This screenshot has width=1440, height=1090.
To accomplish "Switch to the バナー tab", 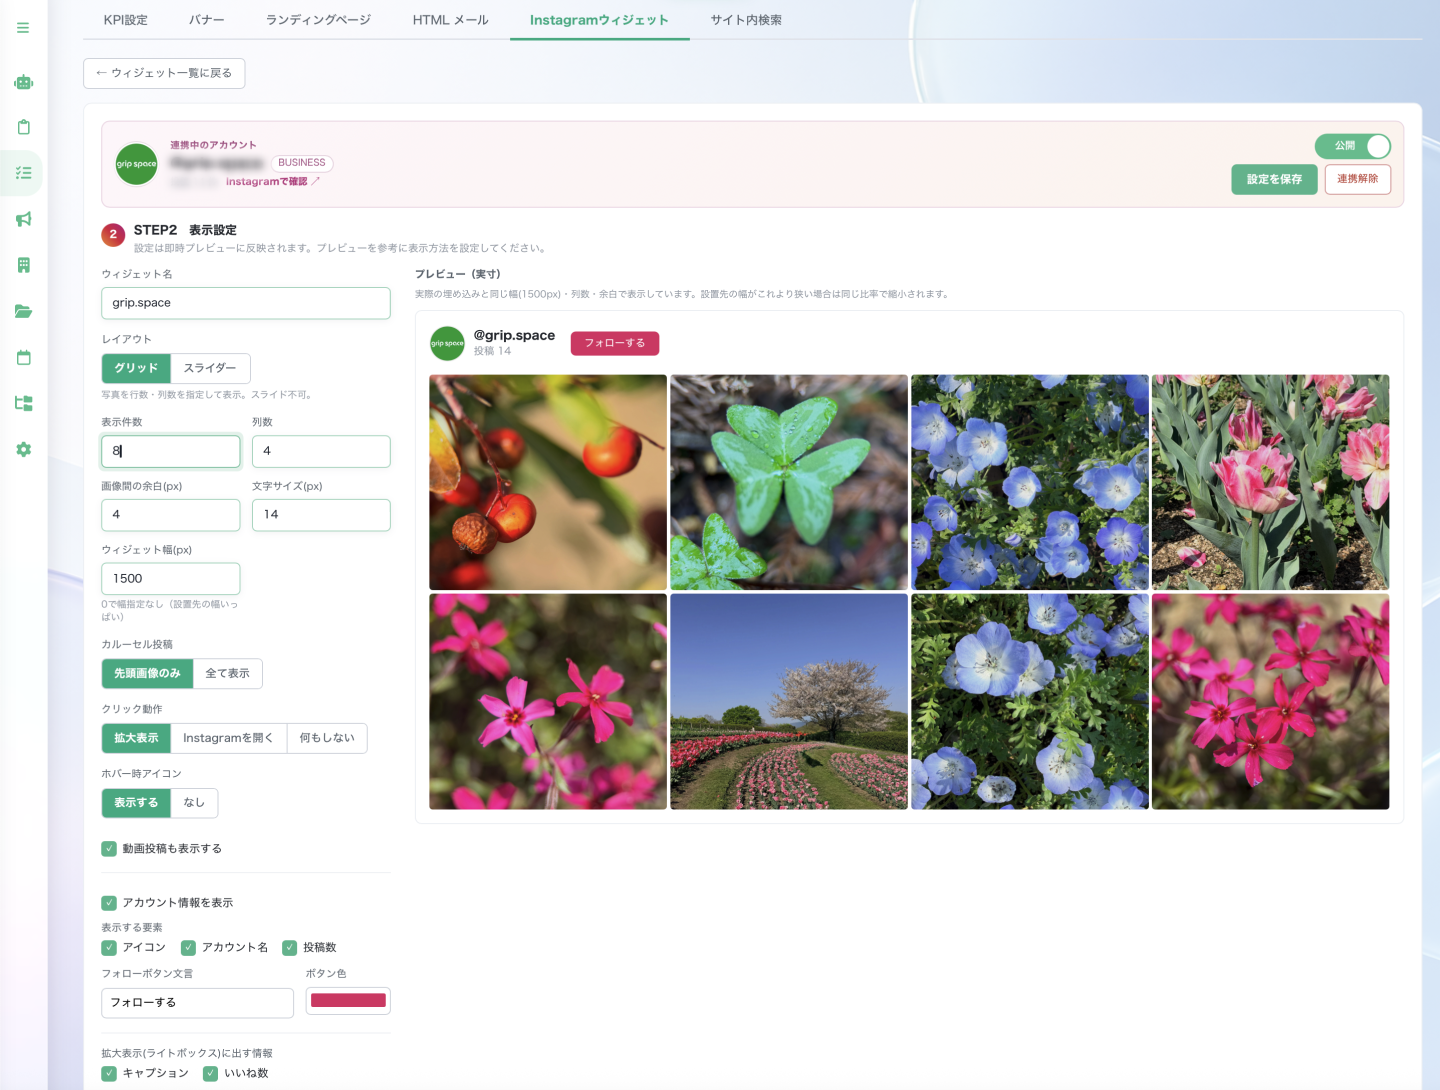I will 207,20.
